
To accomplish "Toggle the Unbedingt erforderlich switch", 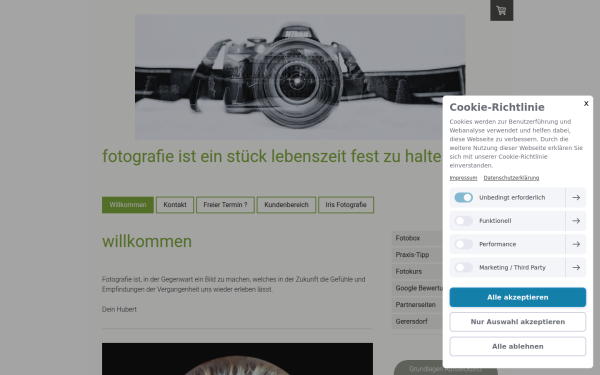I will [x=463, y=197].
